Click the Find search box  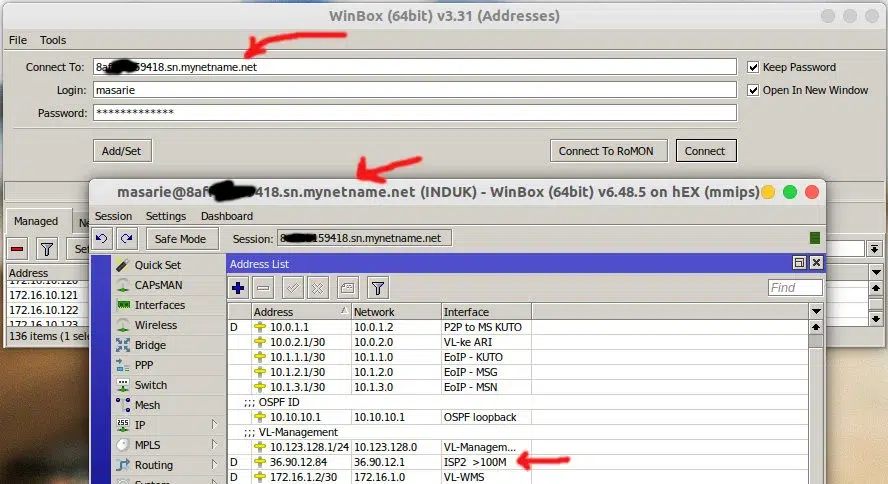(x=795, y=288)
